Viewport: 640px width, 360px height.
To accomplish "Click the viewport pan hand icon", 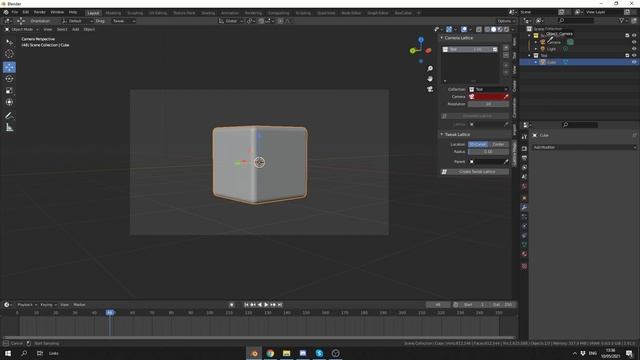I will click(x=430, y=78).
